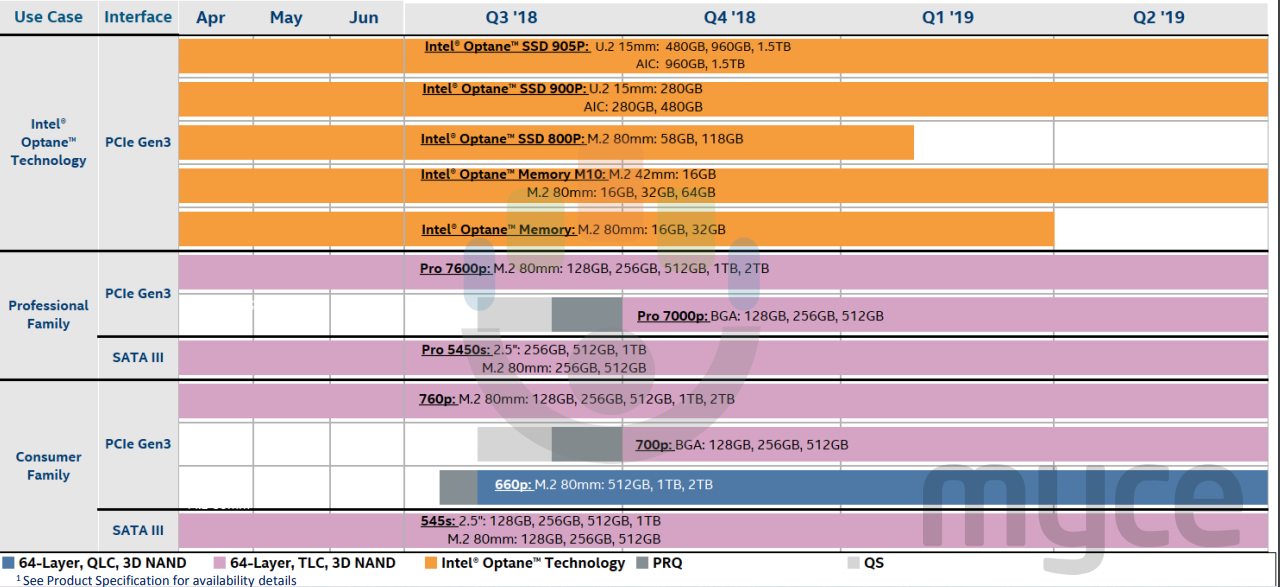1280x587 pixels.
Task: Click the 545s SATA III bar
Action: pos(700,529)
